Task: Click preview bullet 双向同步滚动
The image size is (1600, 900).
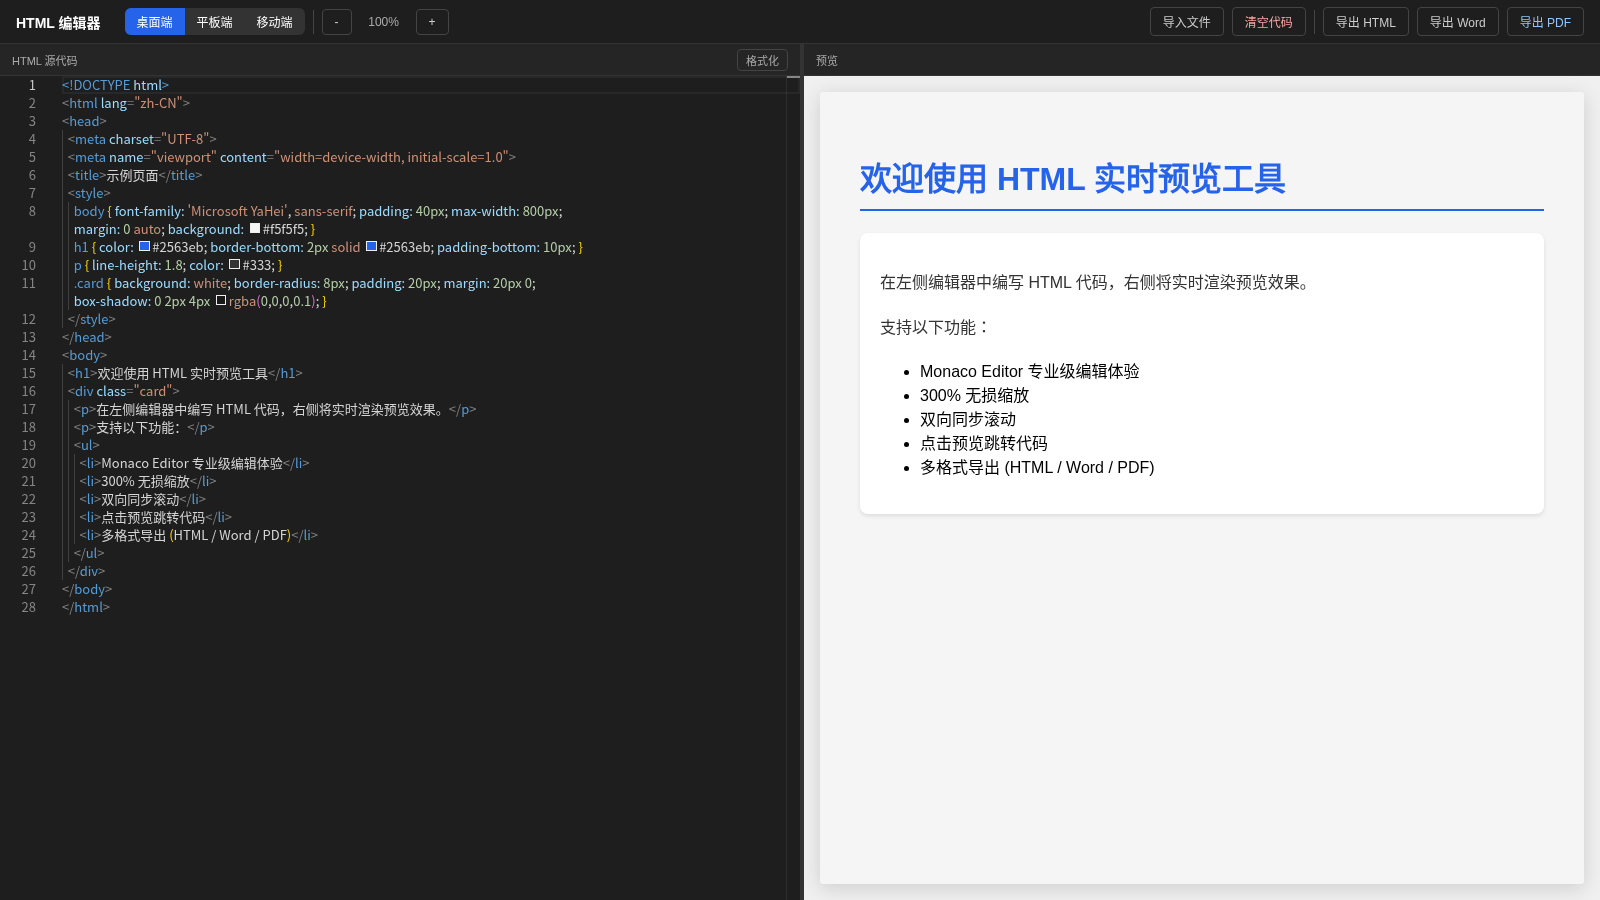Action: [968, 419]
